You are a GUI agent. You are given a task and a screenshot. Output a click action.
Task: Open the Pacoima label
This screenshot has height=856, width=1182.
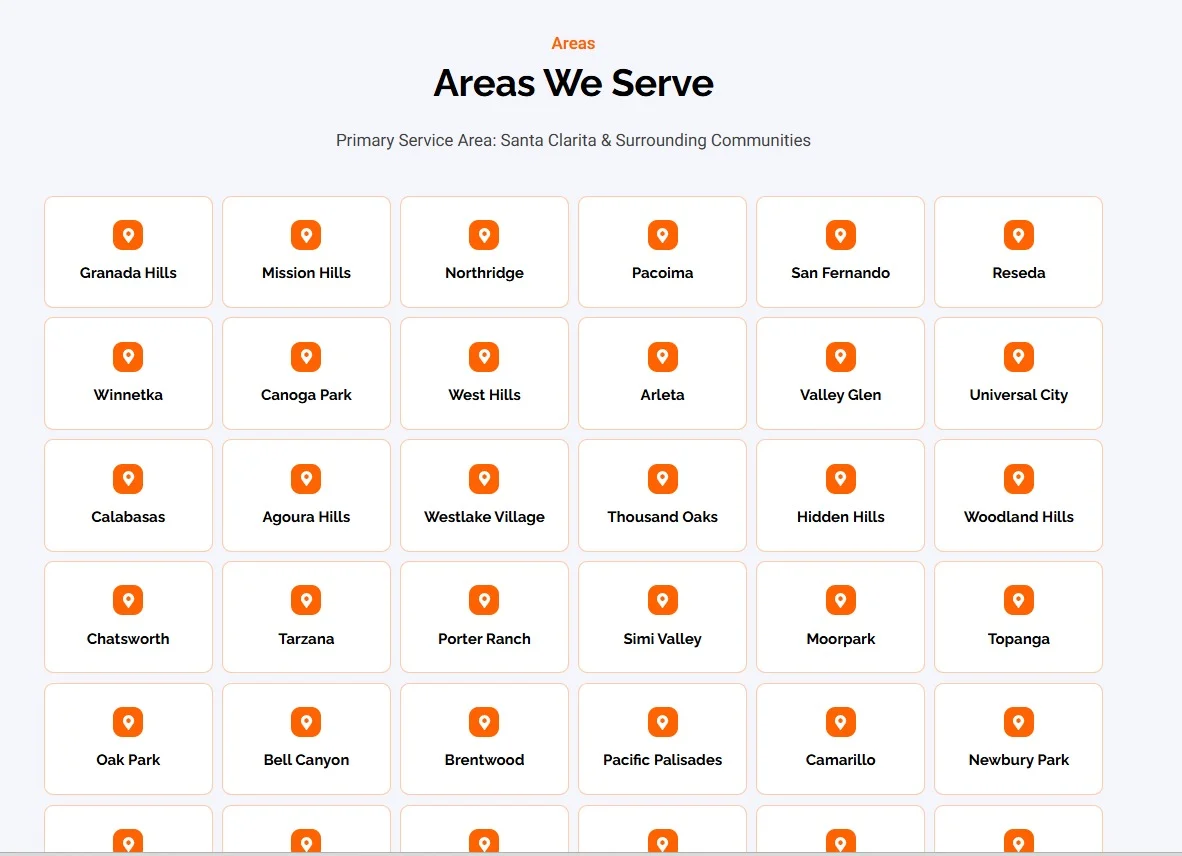[x=663, y=273]
